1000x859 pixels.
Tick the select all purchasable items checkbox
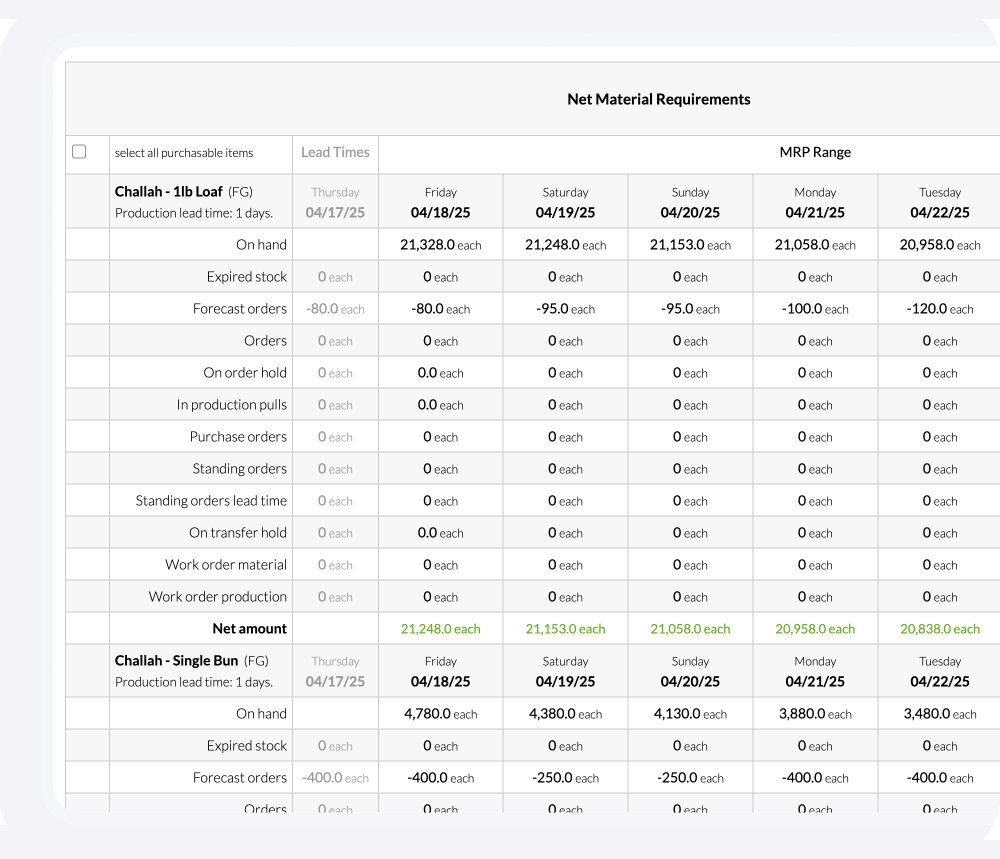click(x=79, y=152)
